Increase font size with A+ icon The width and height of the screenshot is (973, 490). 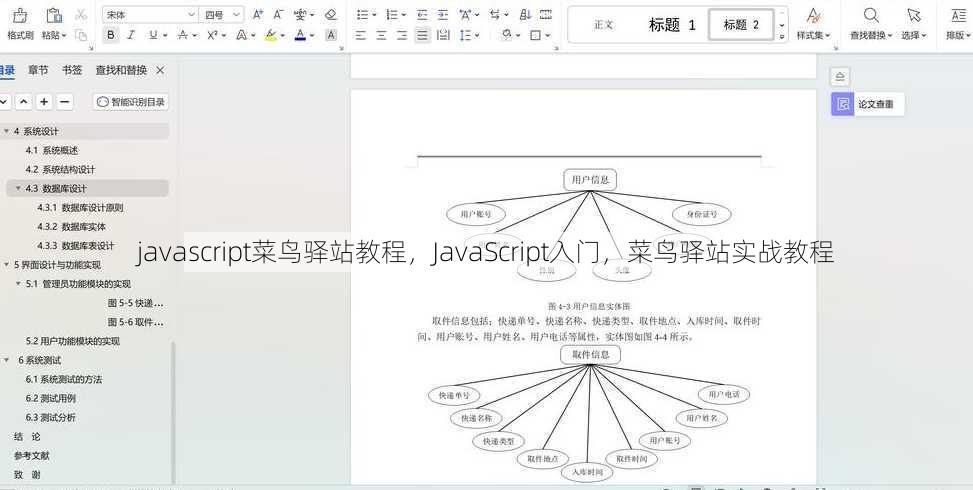[x=258, y=14]
